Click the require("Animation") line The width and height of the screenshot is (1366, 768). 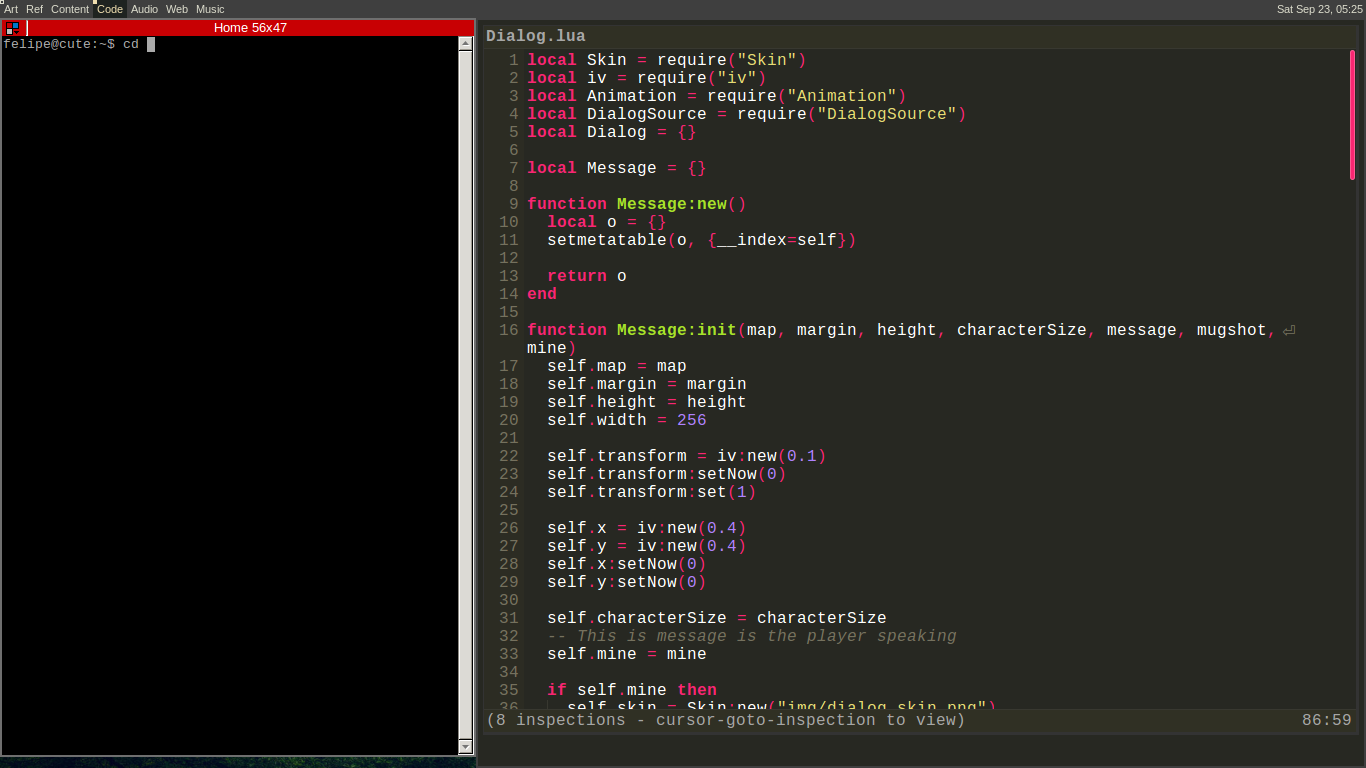tap(717, 96)
